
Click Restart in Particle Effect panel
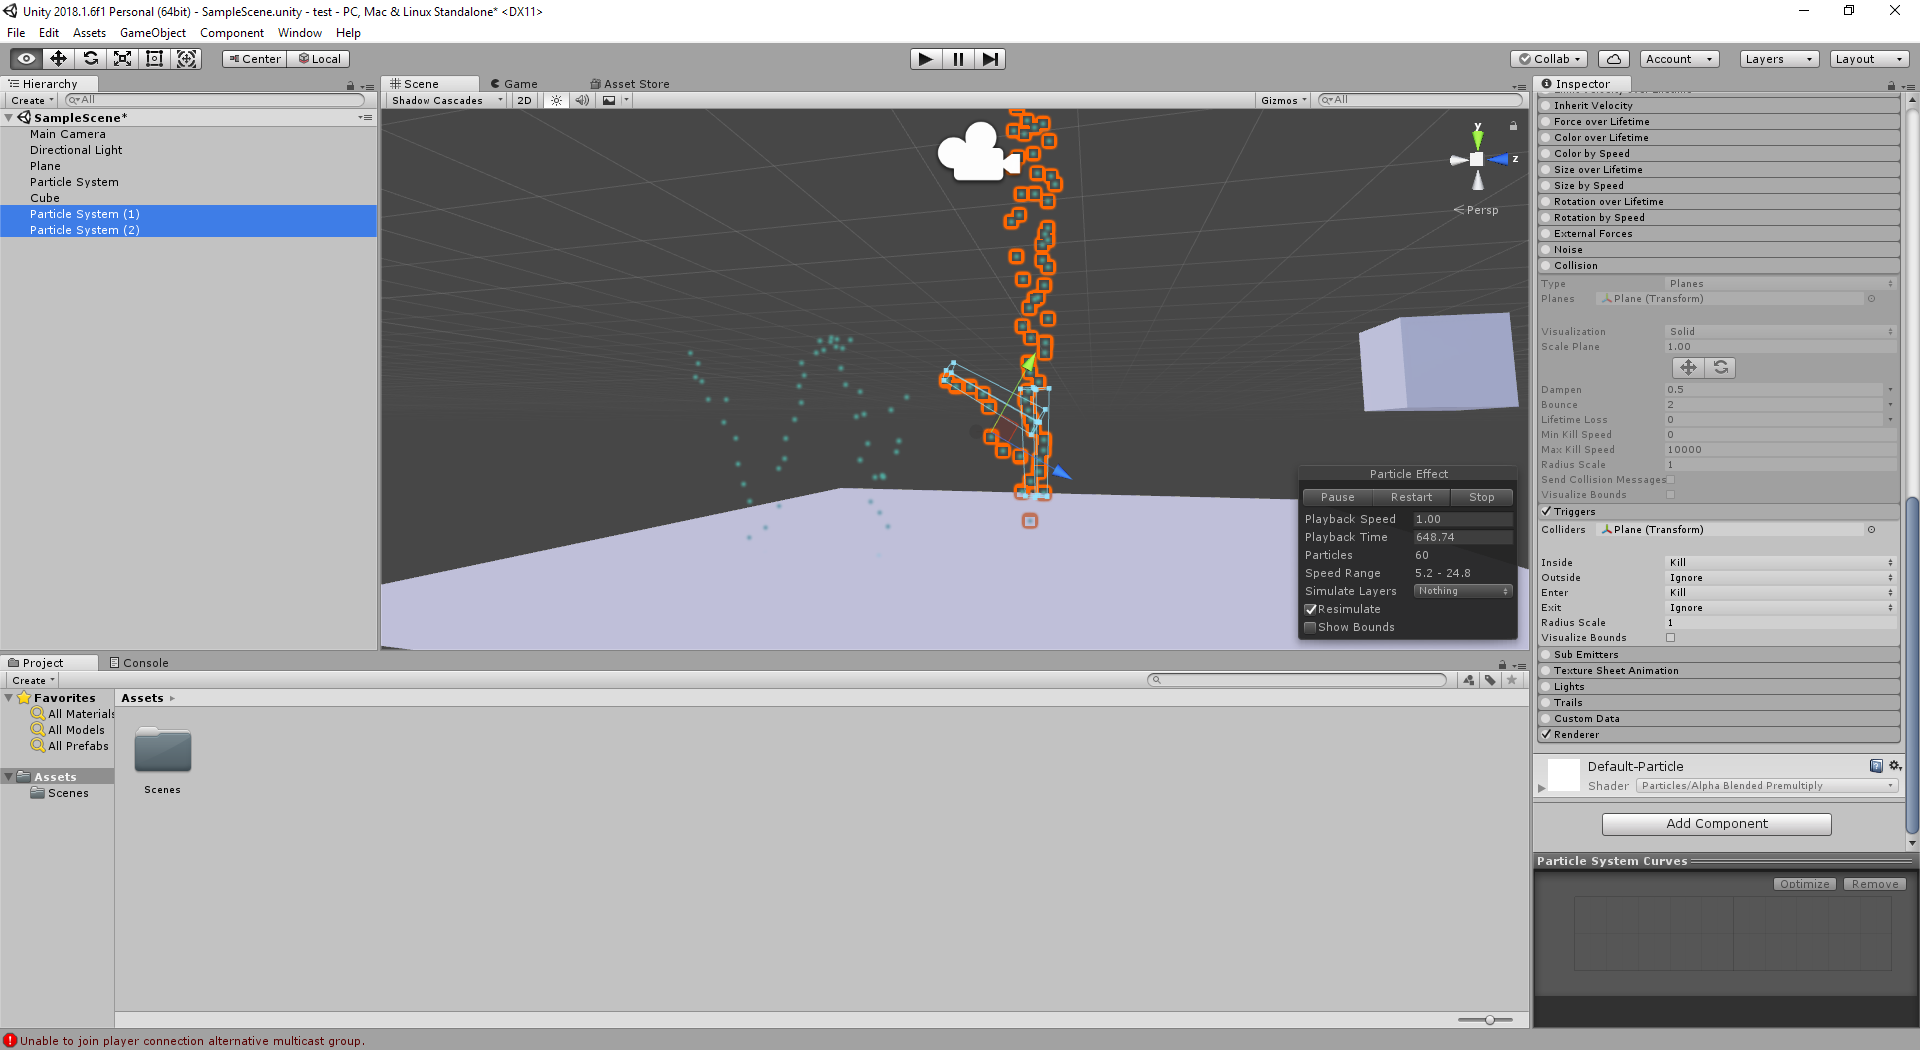[x=1411, y=497]
